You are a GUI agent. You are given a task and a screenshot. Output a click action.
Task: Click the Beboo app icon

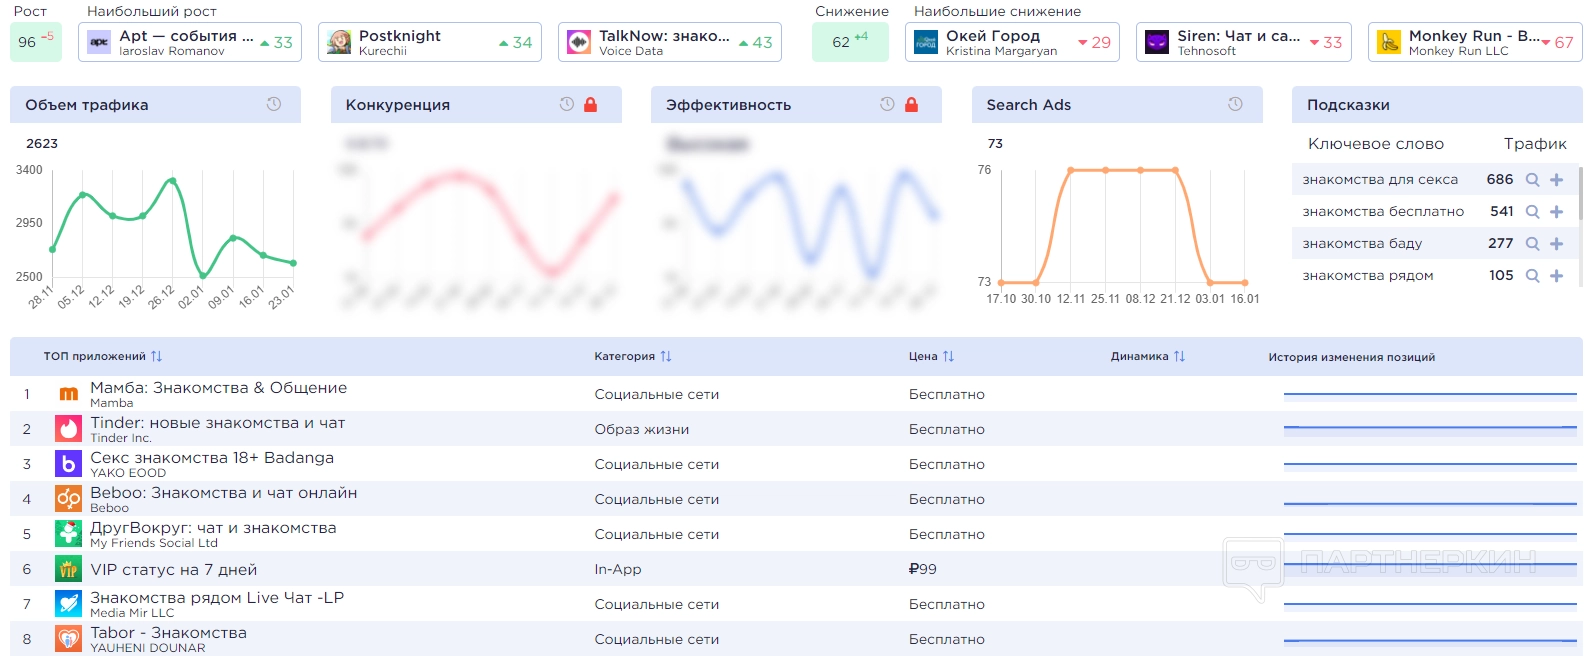tap(68, 499)
